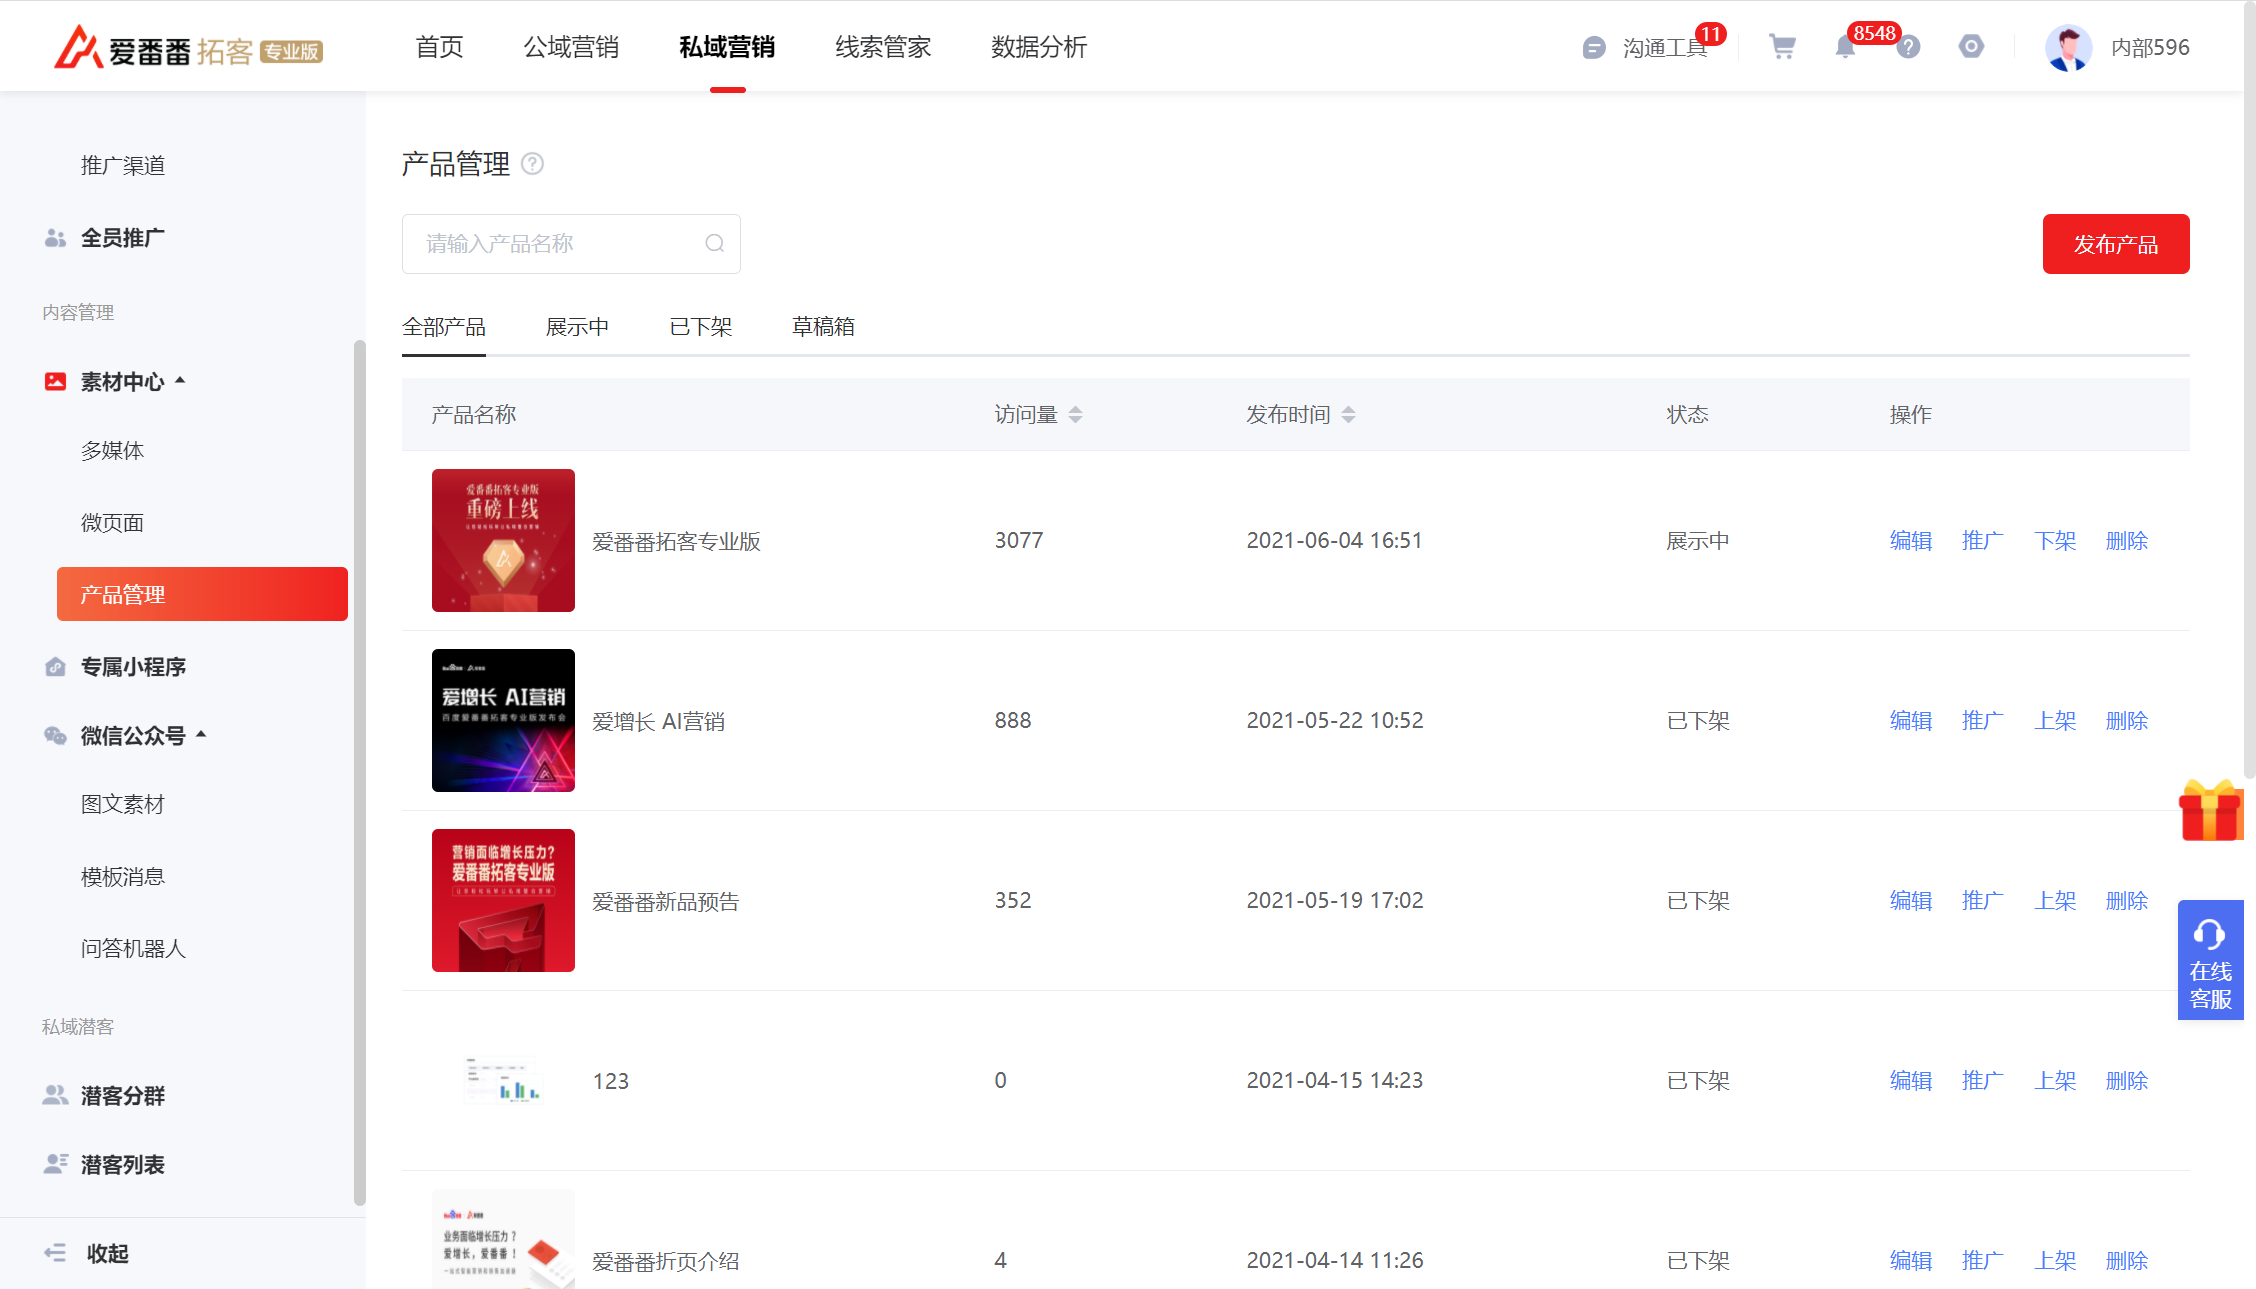2256x1289 pixels.
Task: Switch to the 全部产品 tab
Action: 444,327
